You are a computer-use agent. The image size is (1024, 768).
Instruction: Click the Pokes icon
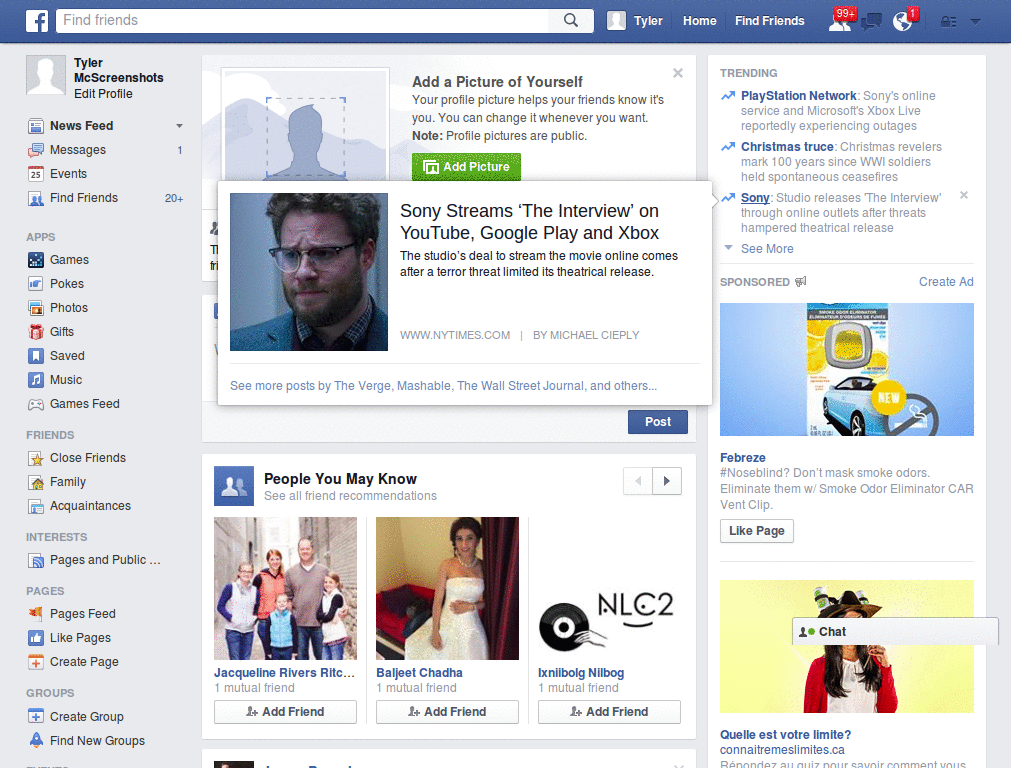36,284
